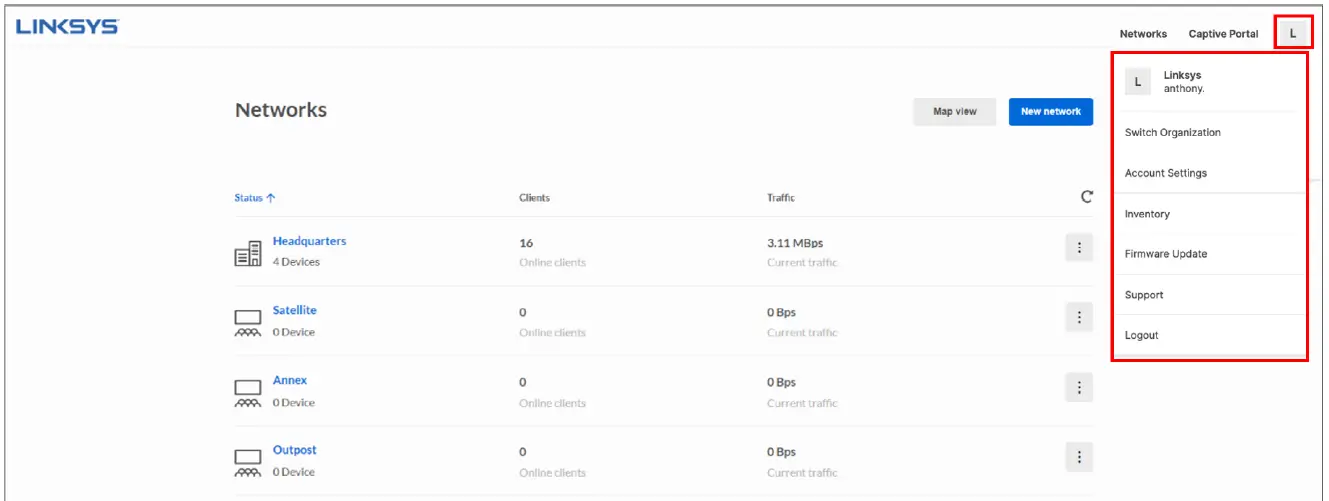Click the Map view button

coord(954,111)
